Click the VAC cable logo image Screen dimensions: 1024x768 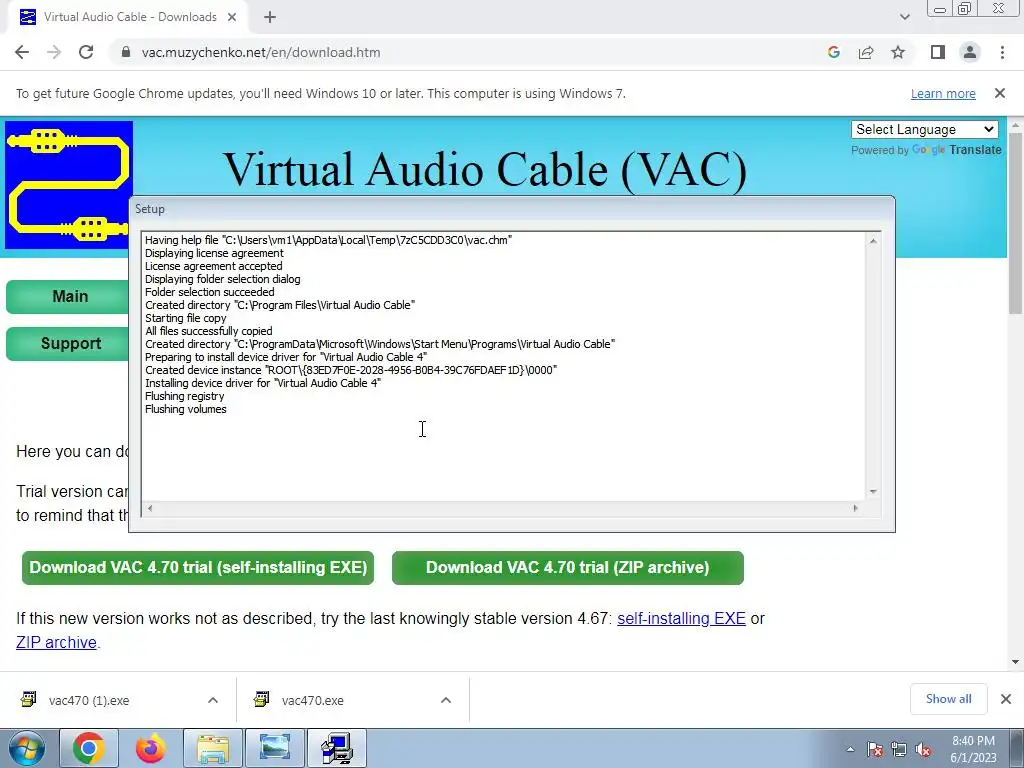69,185
